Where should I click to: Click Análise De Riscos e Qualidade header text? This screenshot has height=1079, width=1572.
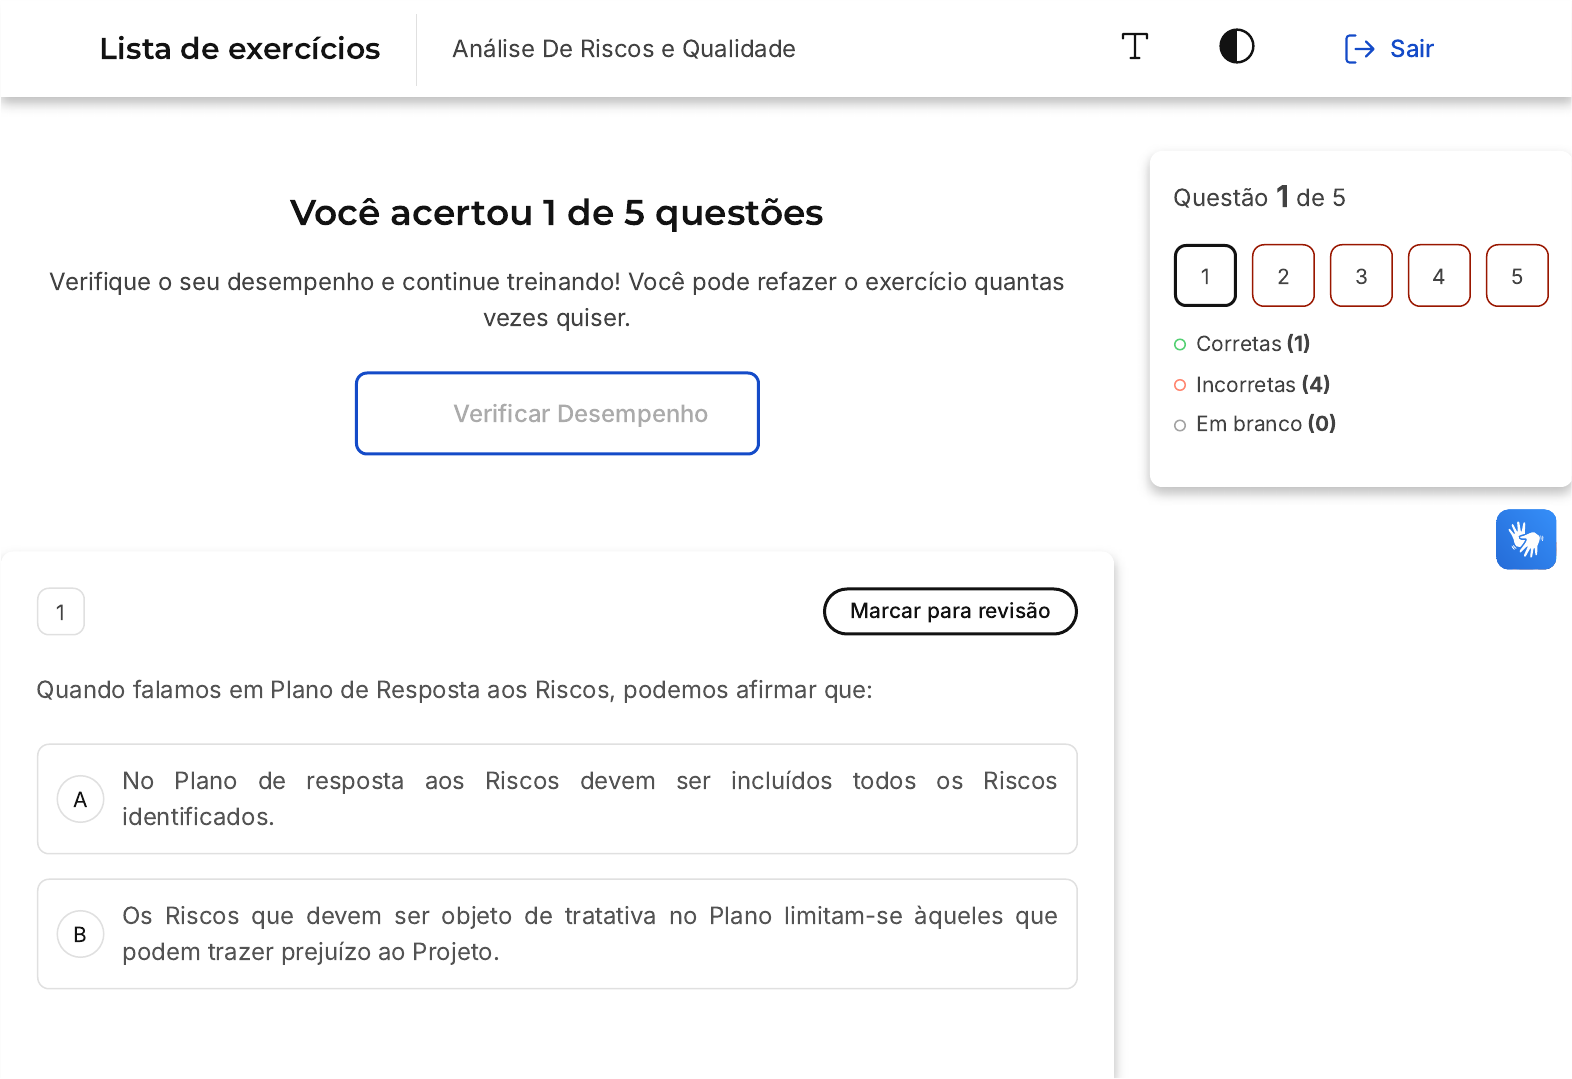pyautogui.click(x=624, y=49)
